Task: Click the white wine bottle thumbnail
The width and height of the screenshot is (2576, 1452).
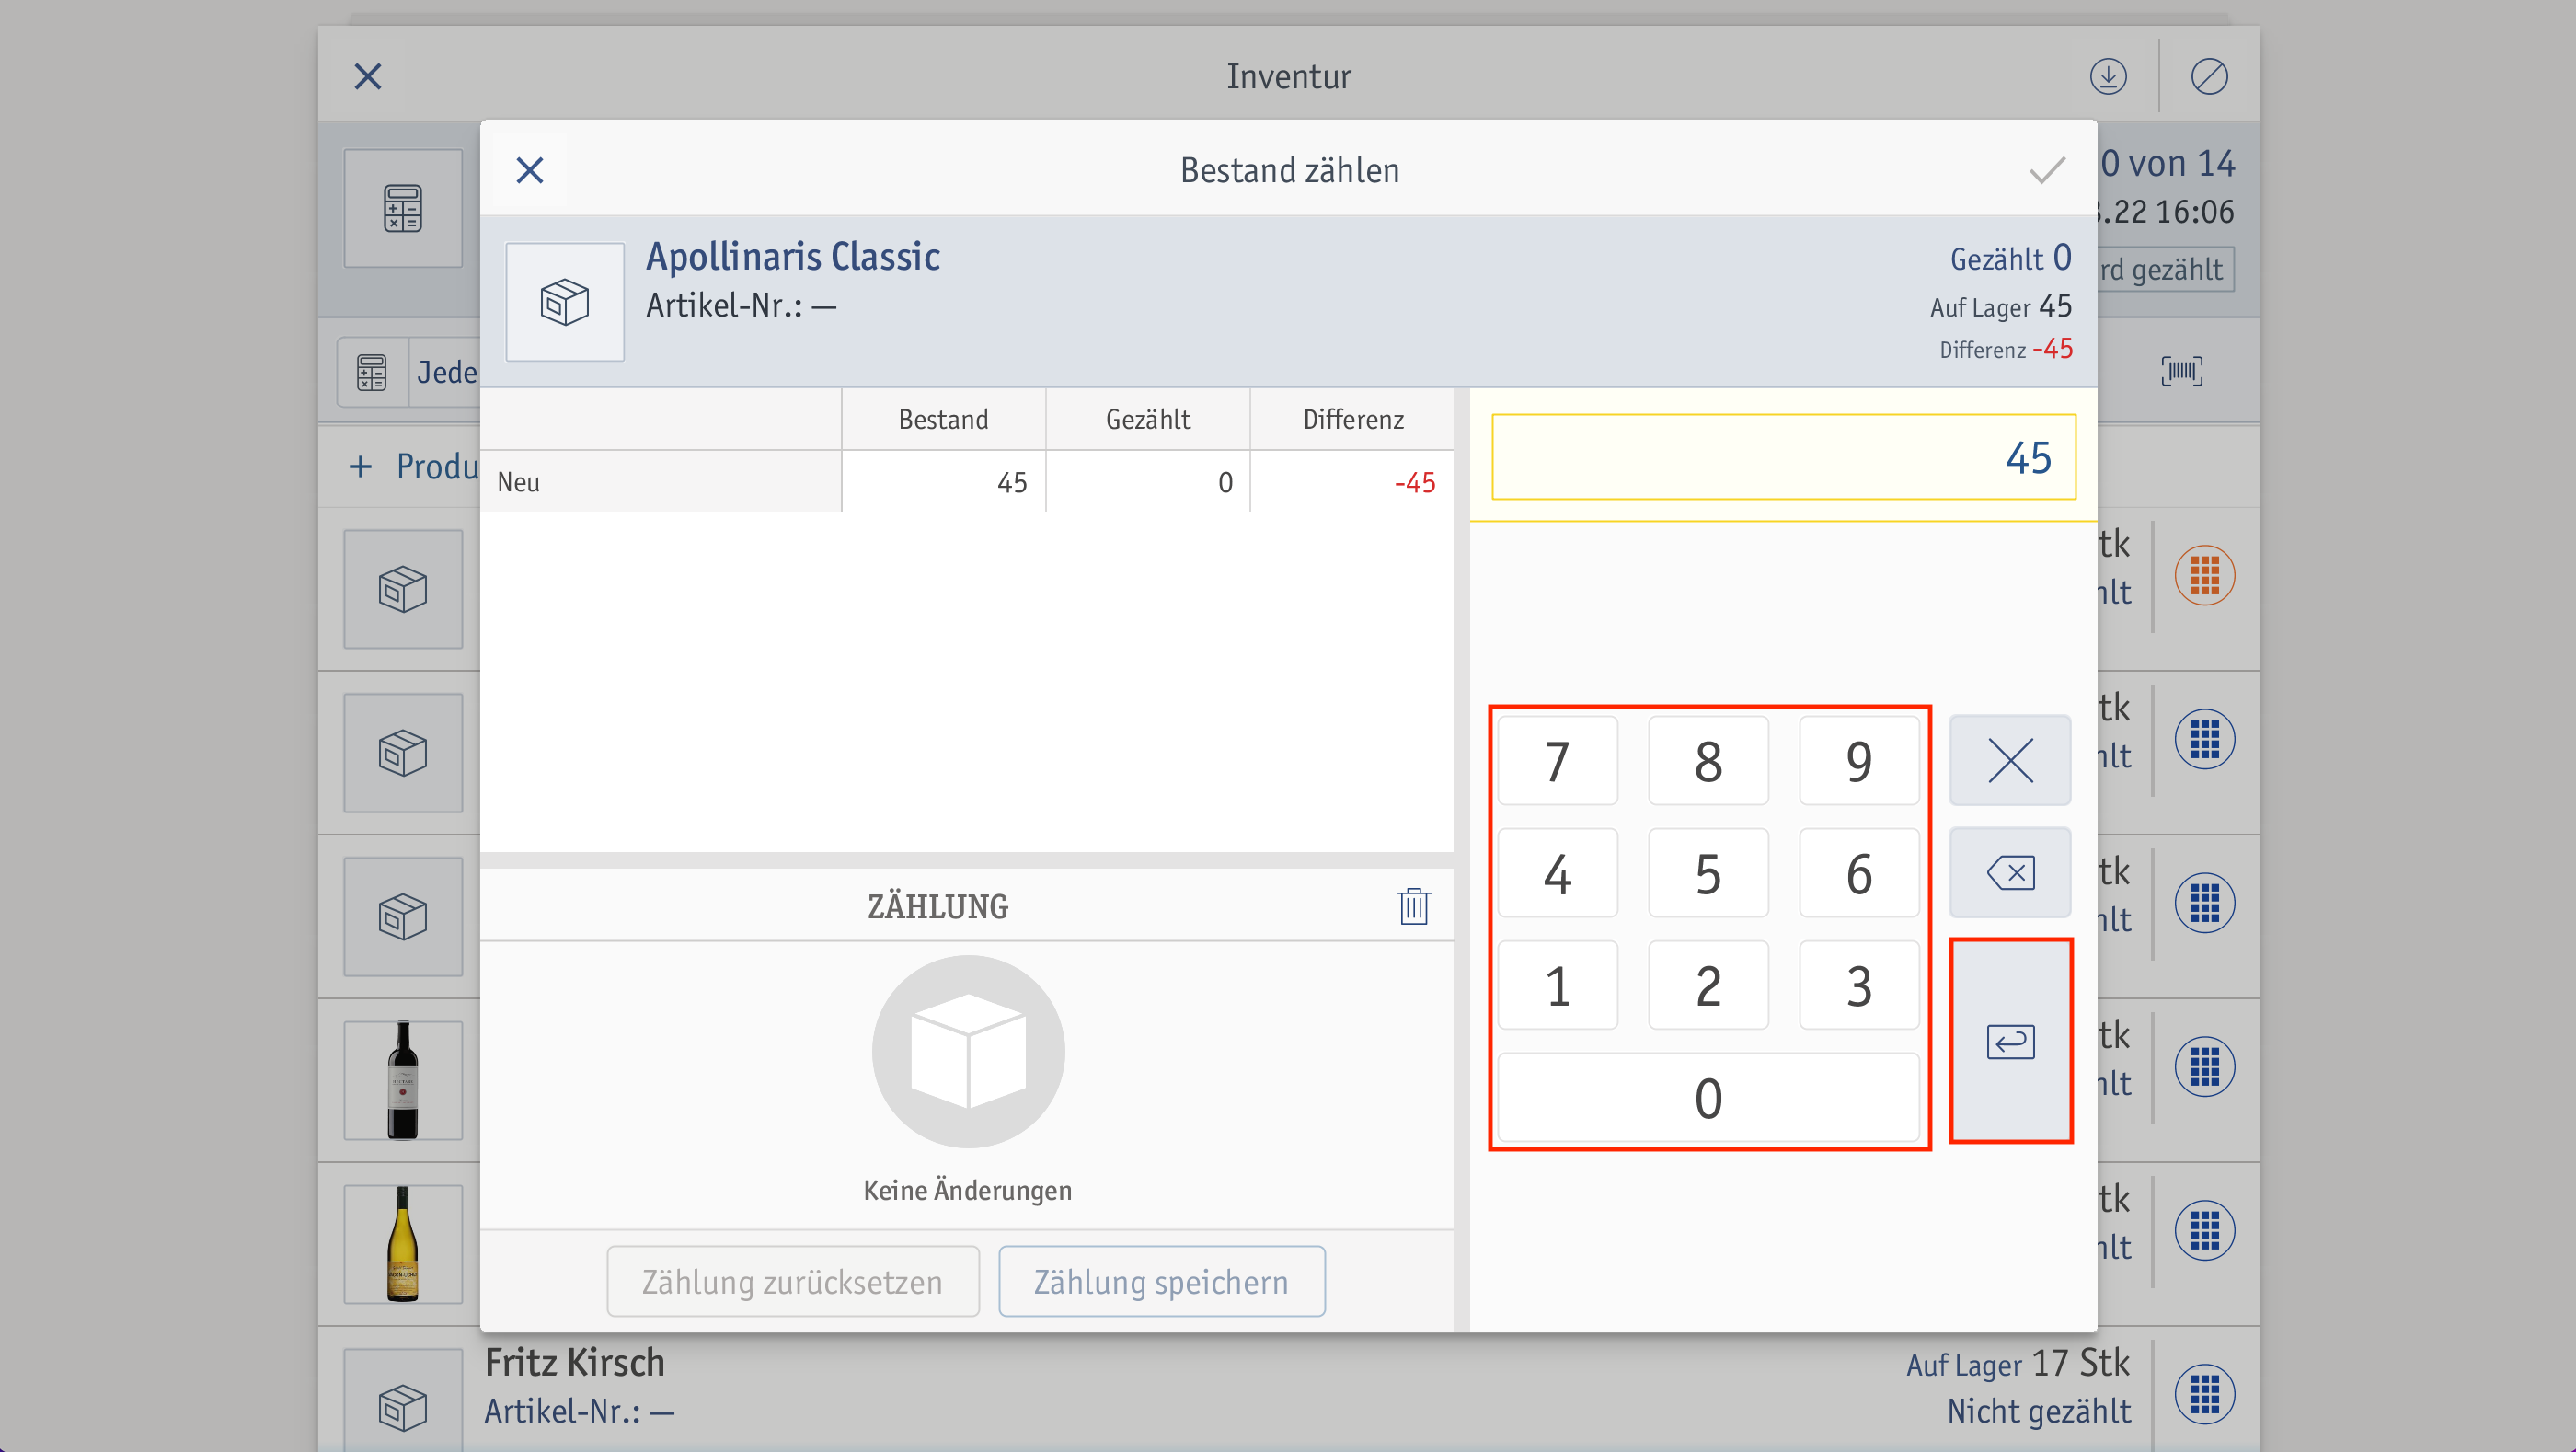Action: (403, 1243)
